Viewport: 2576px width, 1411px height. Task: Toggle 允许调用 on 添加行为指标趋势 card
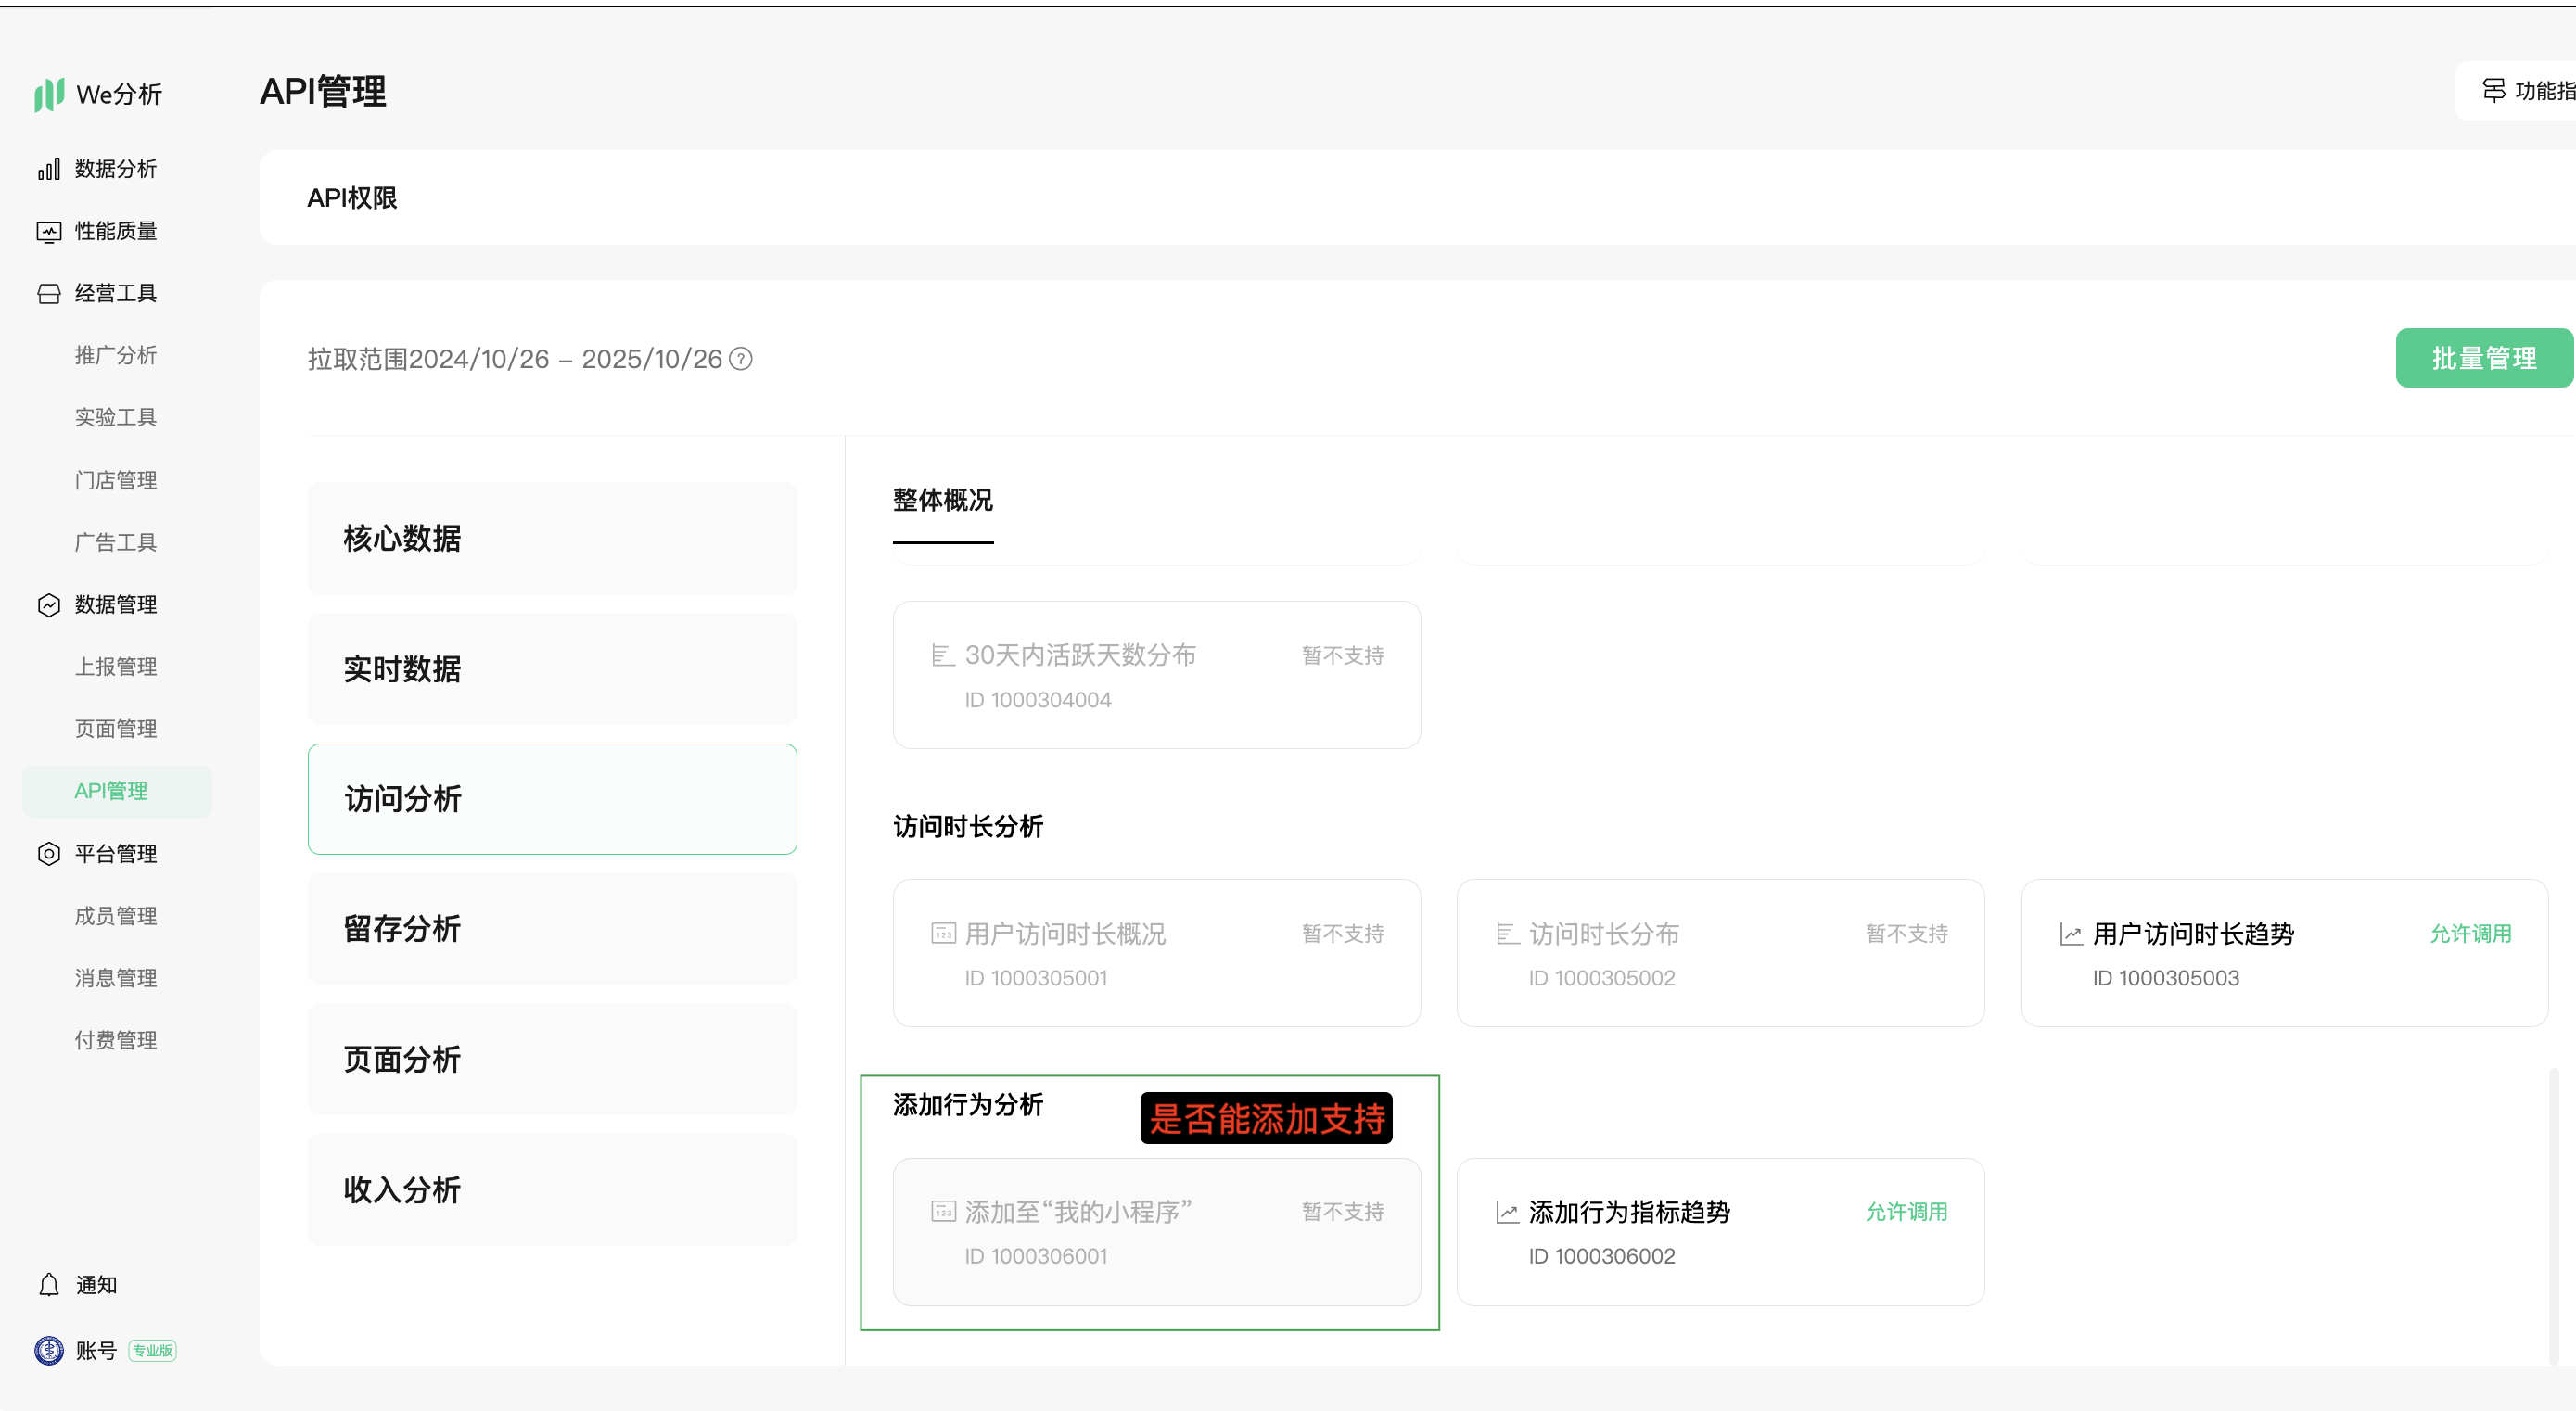coord(1906,1212)
